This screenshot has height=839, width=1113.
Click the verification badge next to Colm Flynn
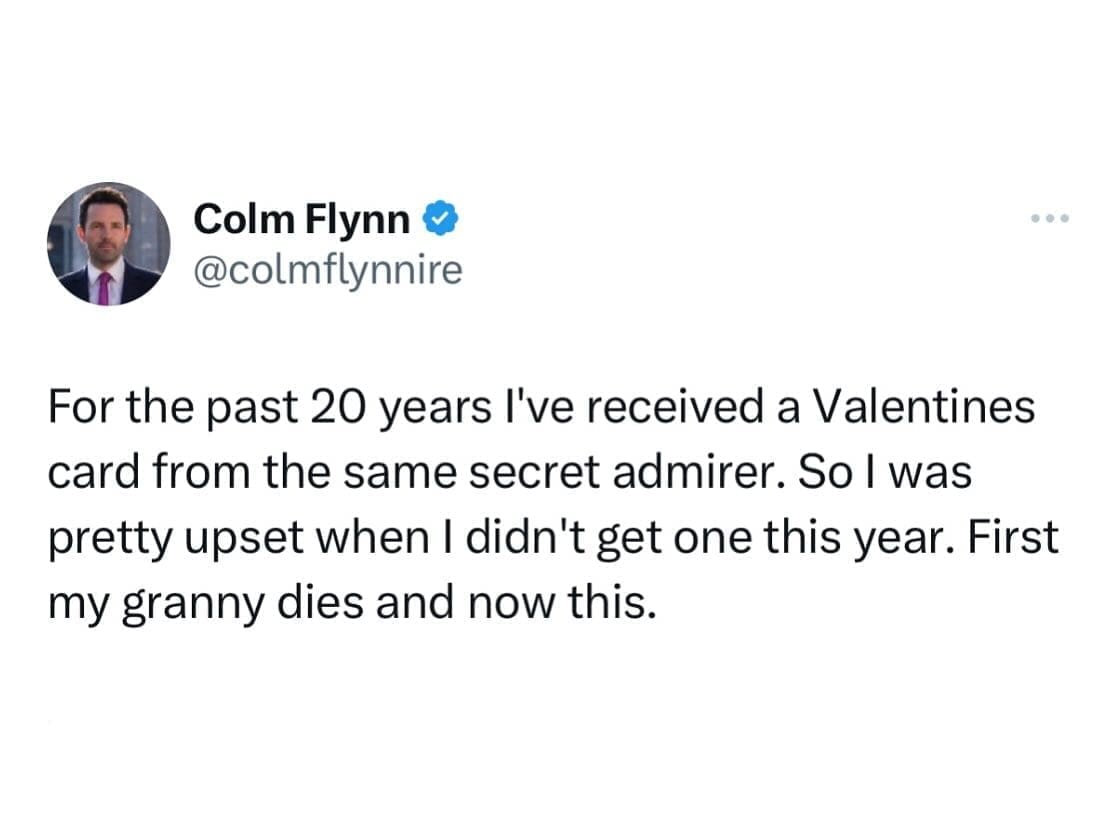click(444, 218)
